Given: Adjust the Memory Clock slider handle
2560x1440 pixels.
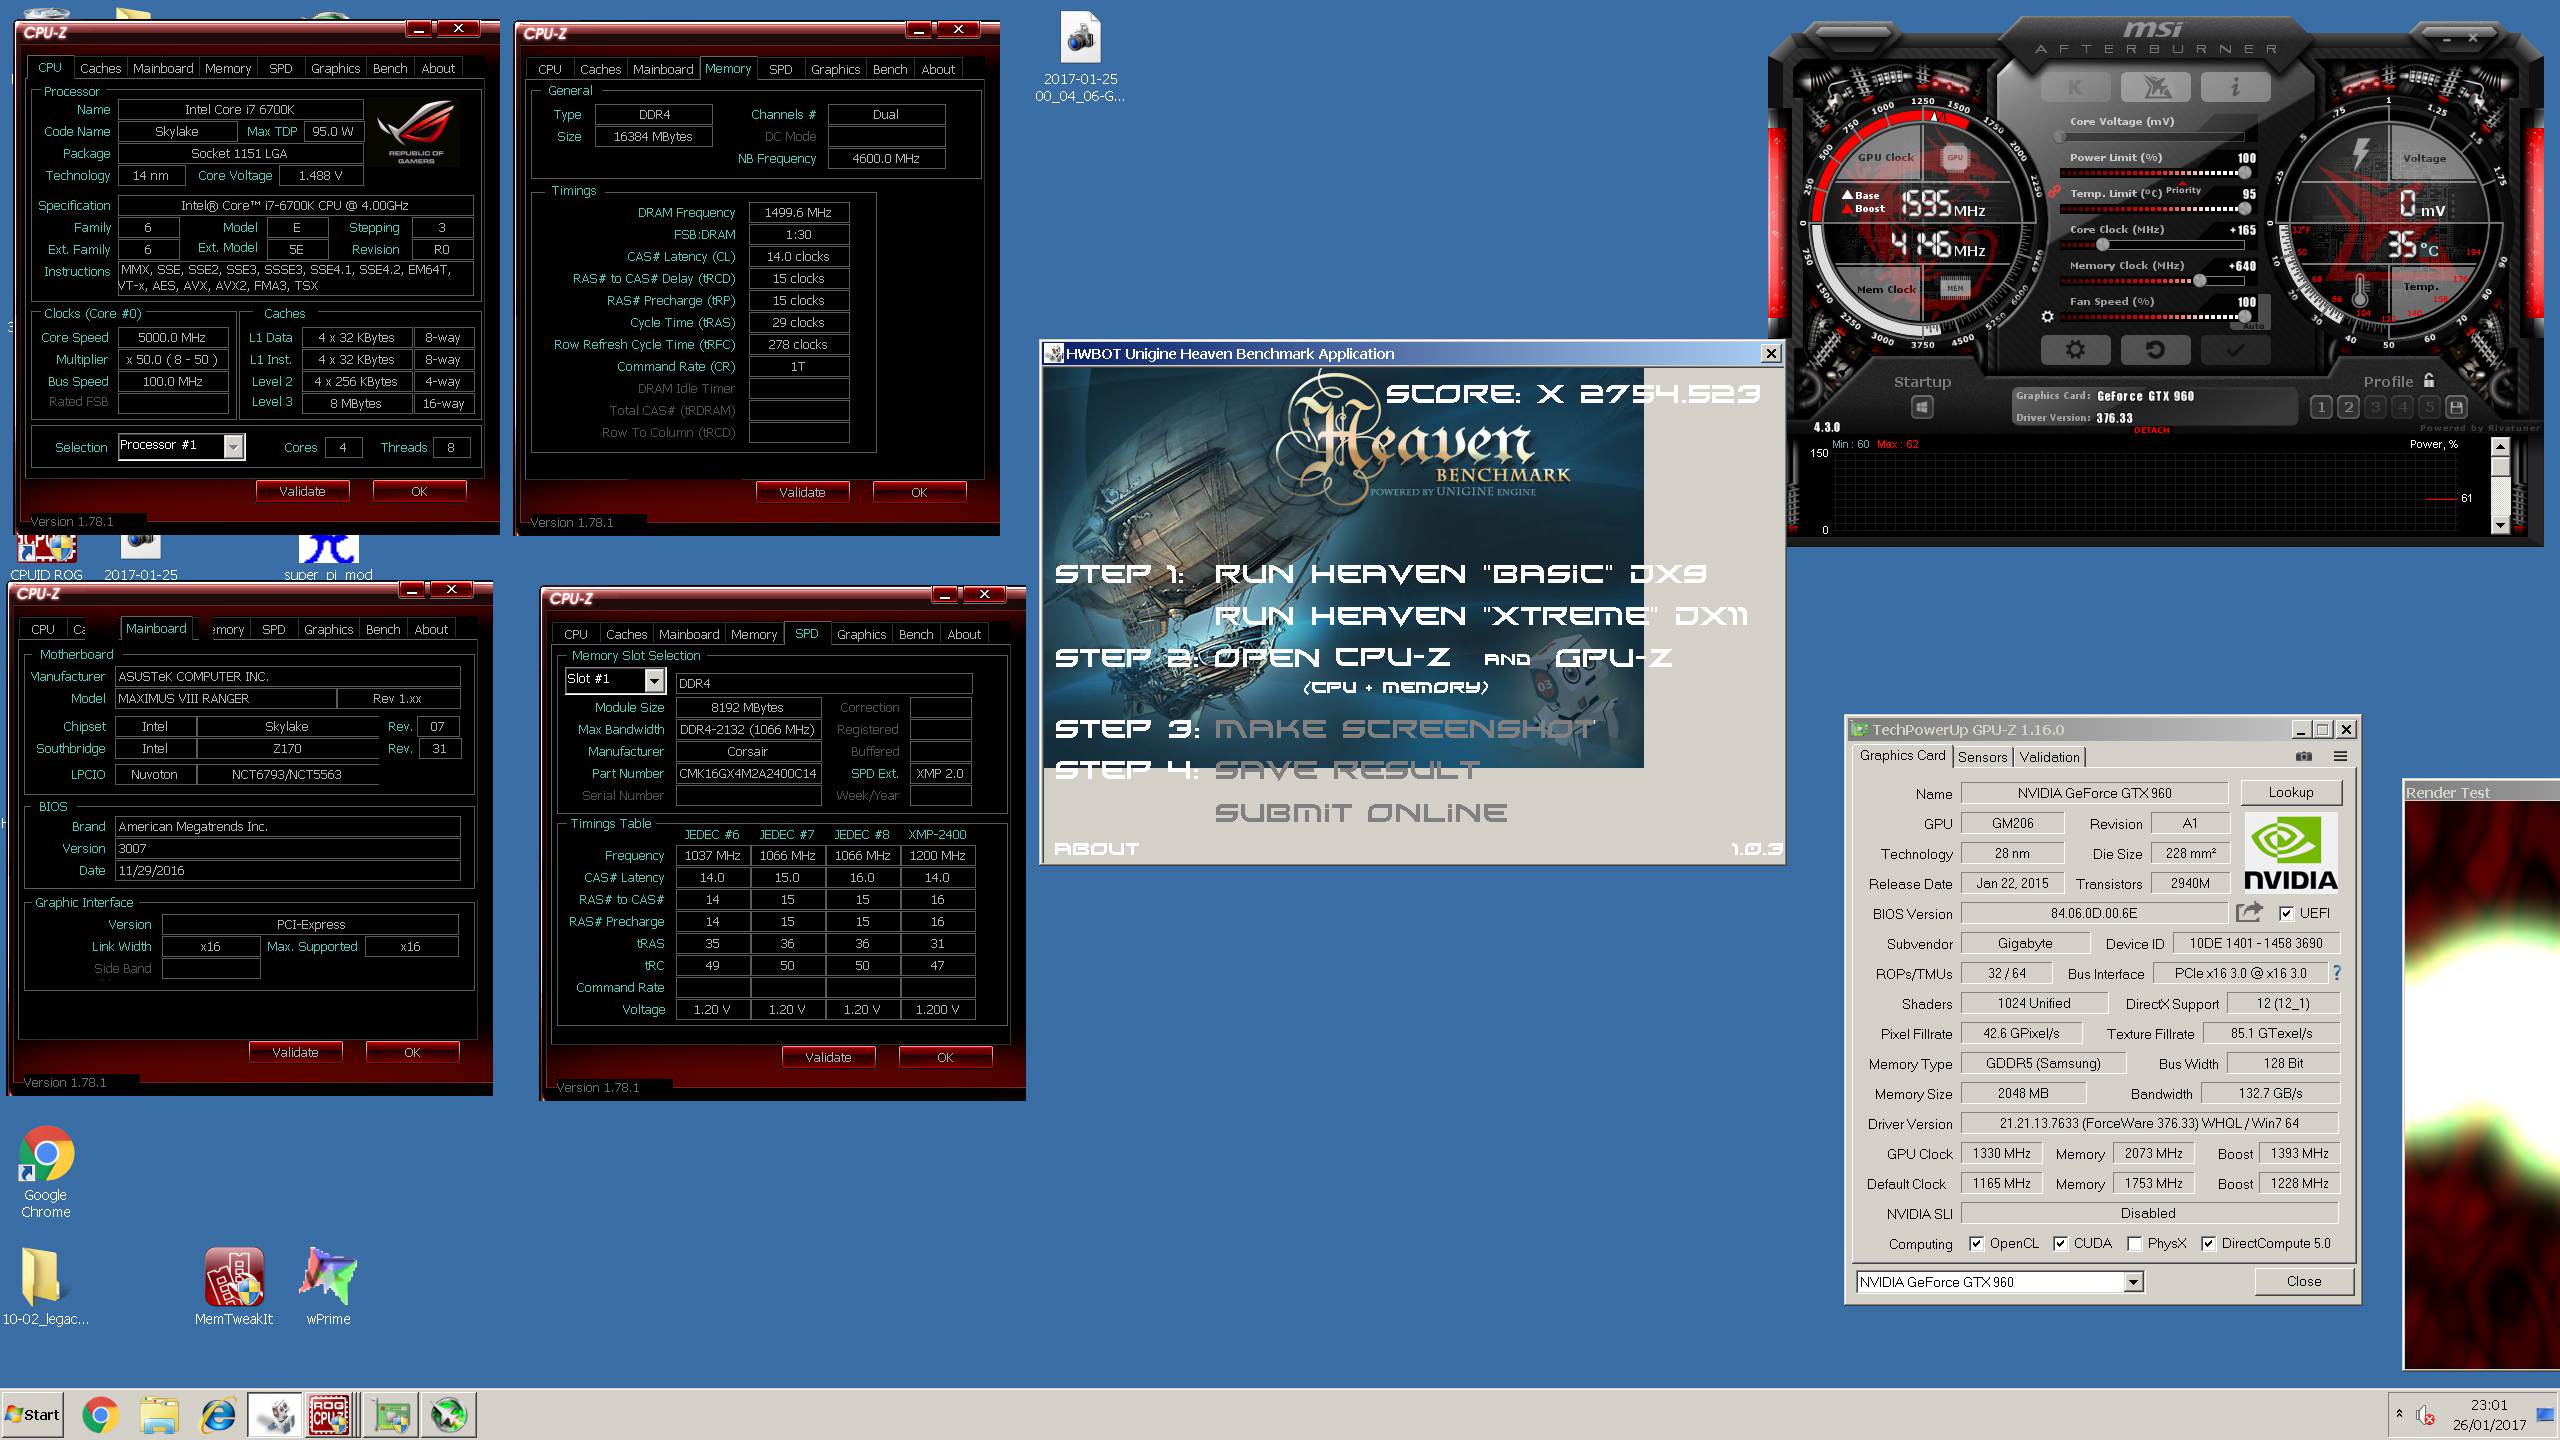Looking at the screenshot, I should coord(2200,281).
